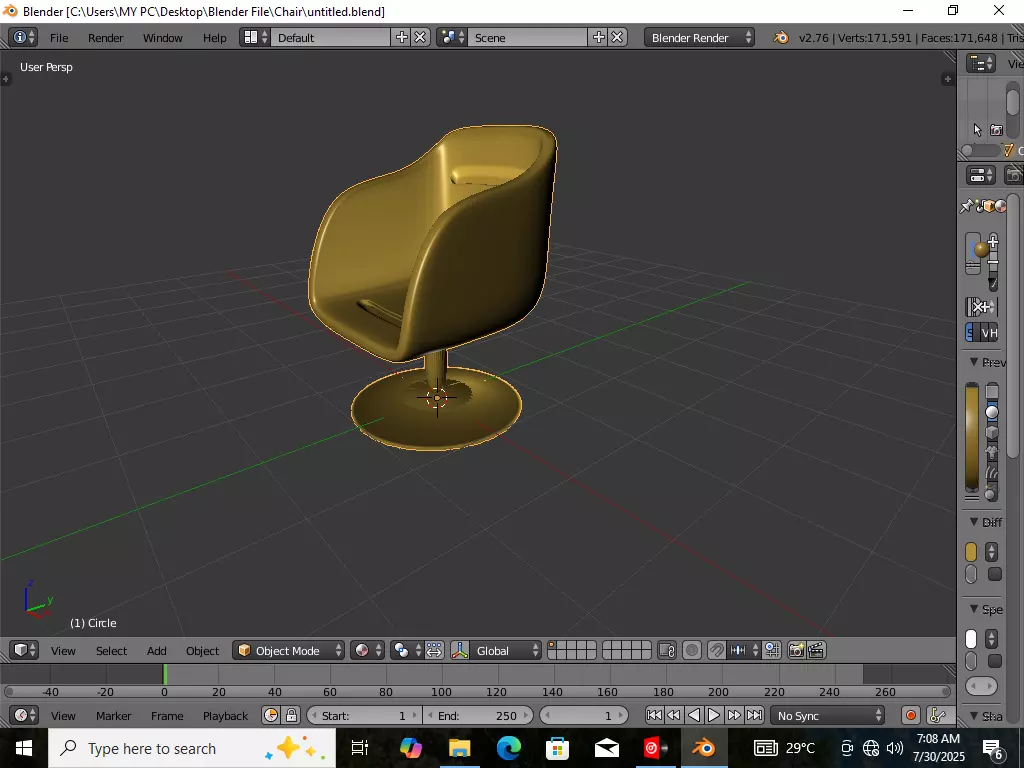
Task: Open the Add menu
Action: (x=157, y=651)
